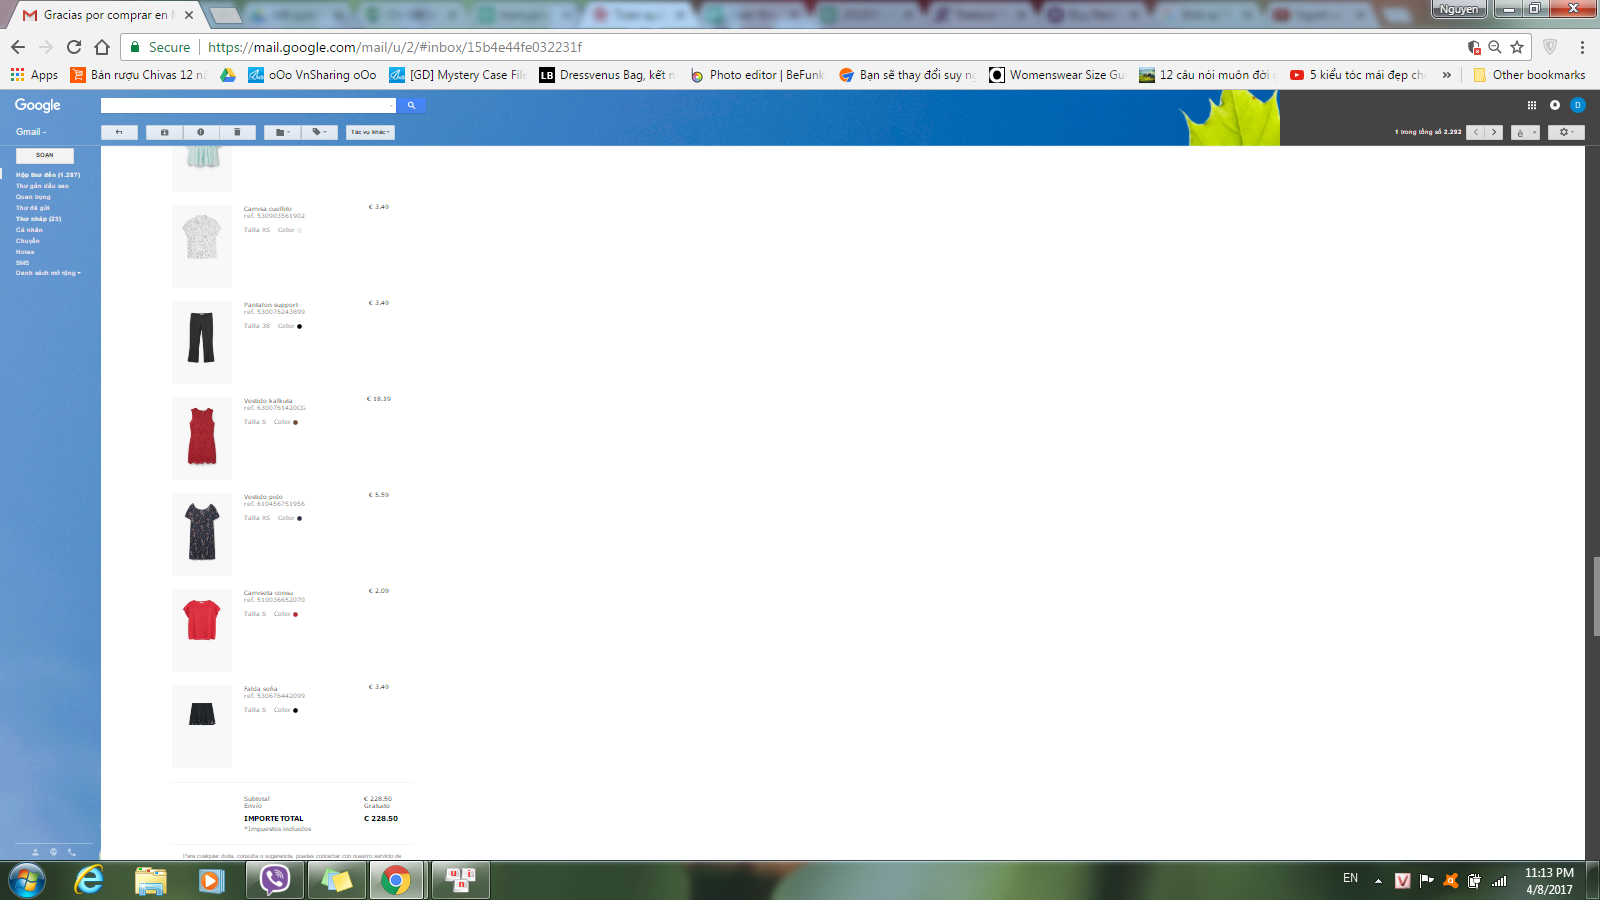Image resolution: width=1600 pixels, height=900 pixels.
Task: Delete the email using the trash icon
Action: tap(237, 132)
